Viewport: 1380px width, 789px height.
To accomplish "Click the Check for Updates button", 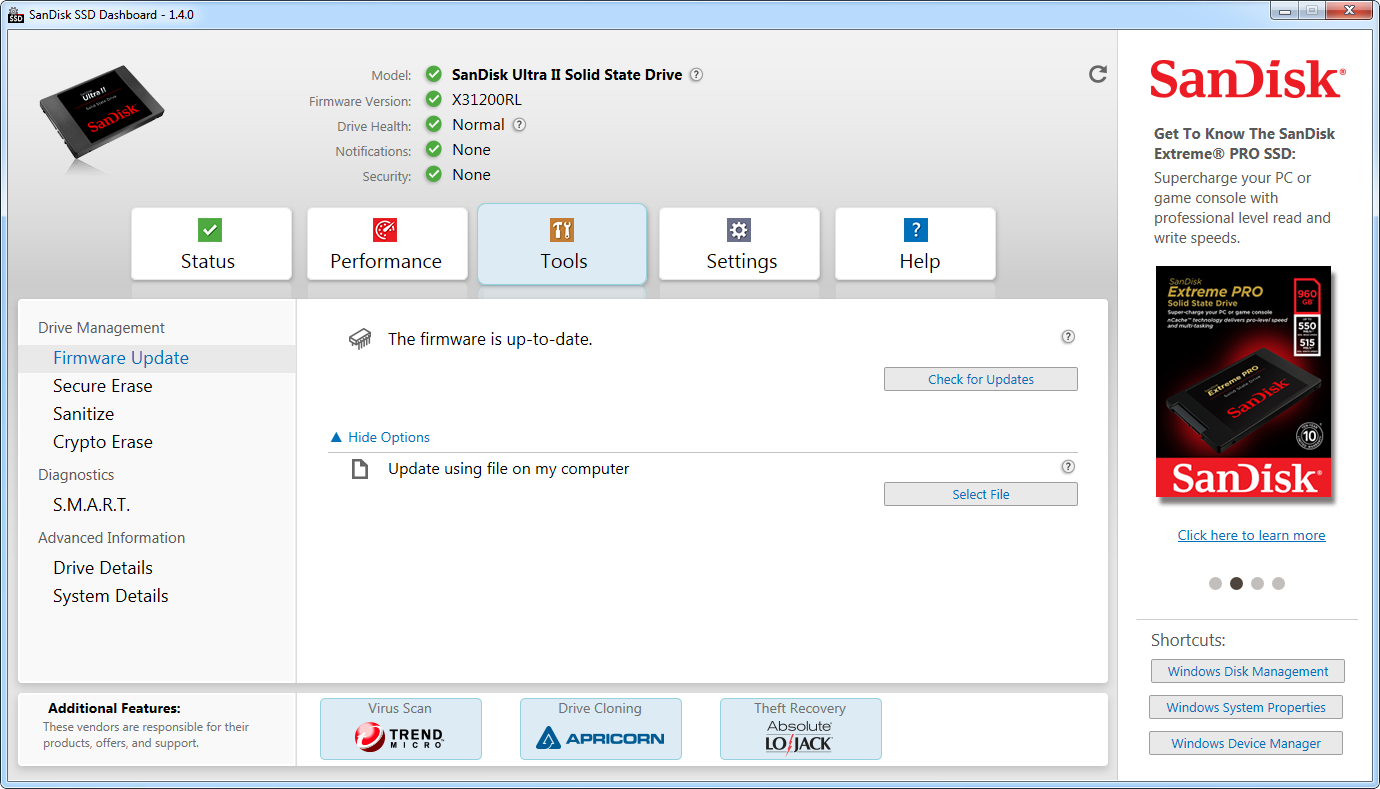I will pos(981,379).
